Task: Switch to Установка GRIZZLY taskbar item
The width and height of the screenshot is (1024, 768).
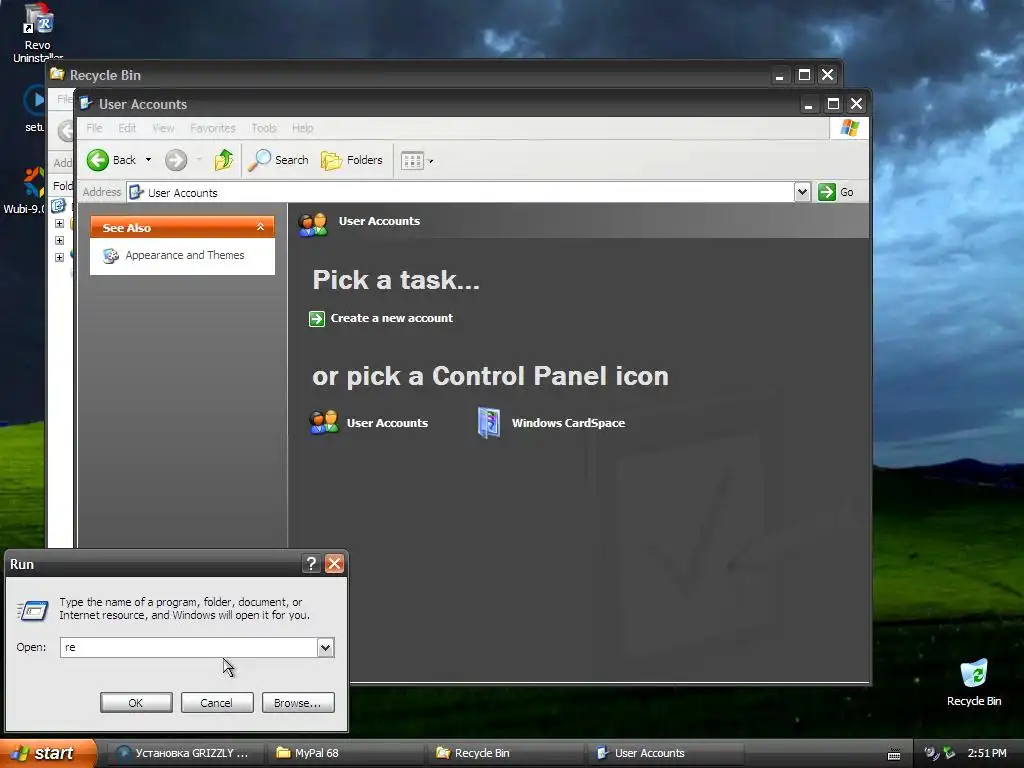Action: coord(184,753)
